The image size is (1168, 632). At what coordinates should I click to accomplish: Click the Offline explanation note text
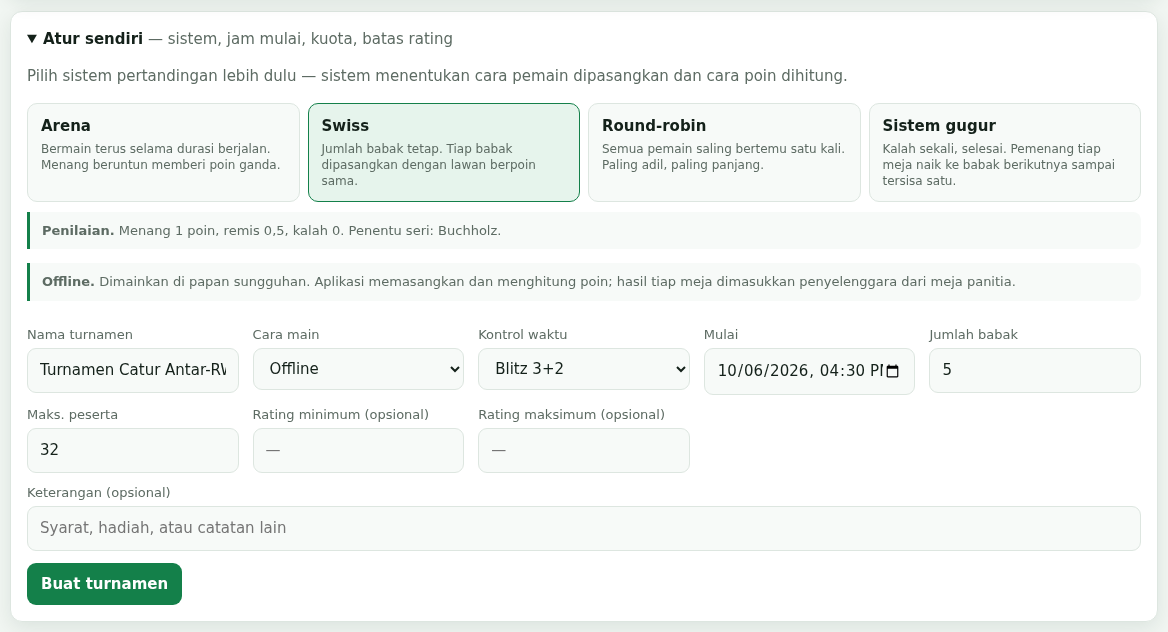(x=528, y=282)
